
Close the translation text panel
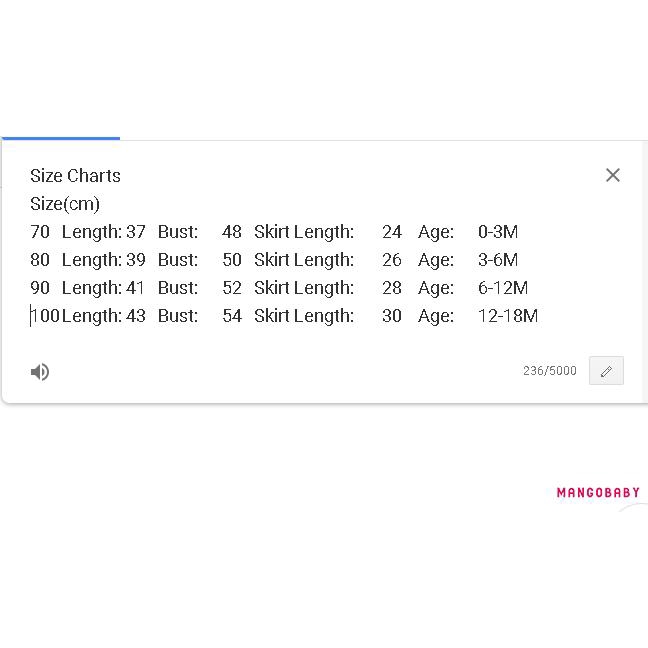pos(613,175)
